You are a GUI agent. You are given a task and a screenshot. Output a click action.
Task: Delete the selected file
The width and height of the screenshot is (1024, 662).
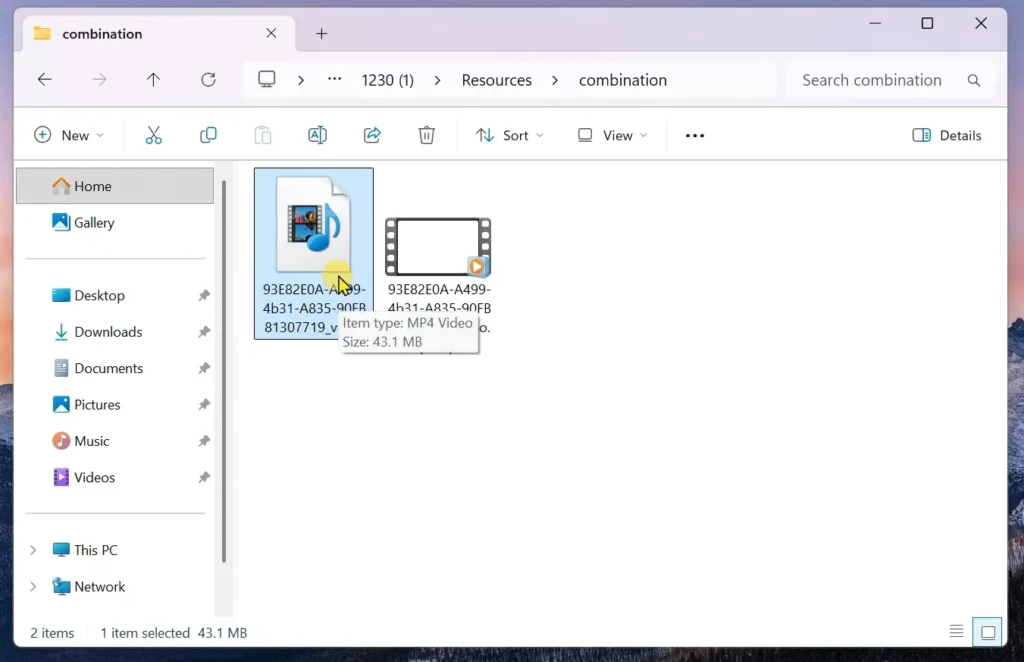[x=426, y=134]
